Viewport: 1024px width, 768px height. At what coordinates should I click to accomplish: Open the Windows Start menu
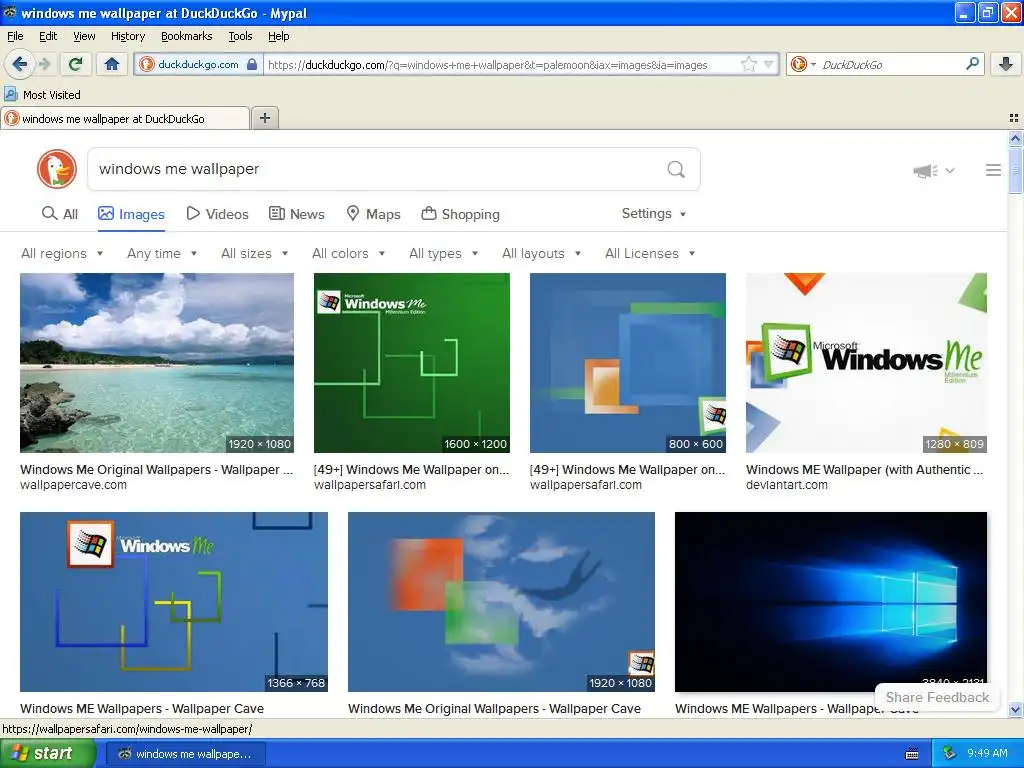click(48, 753)
